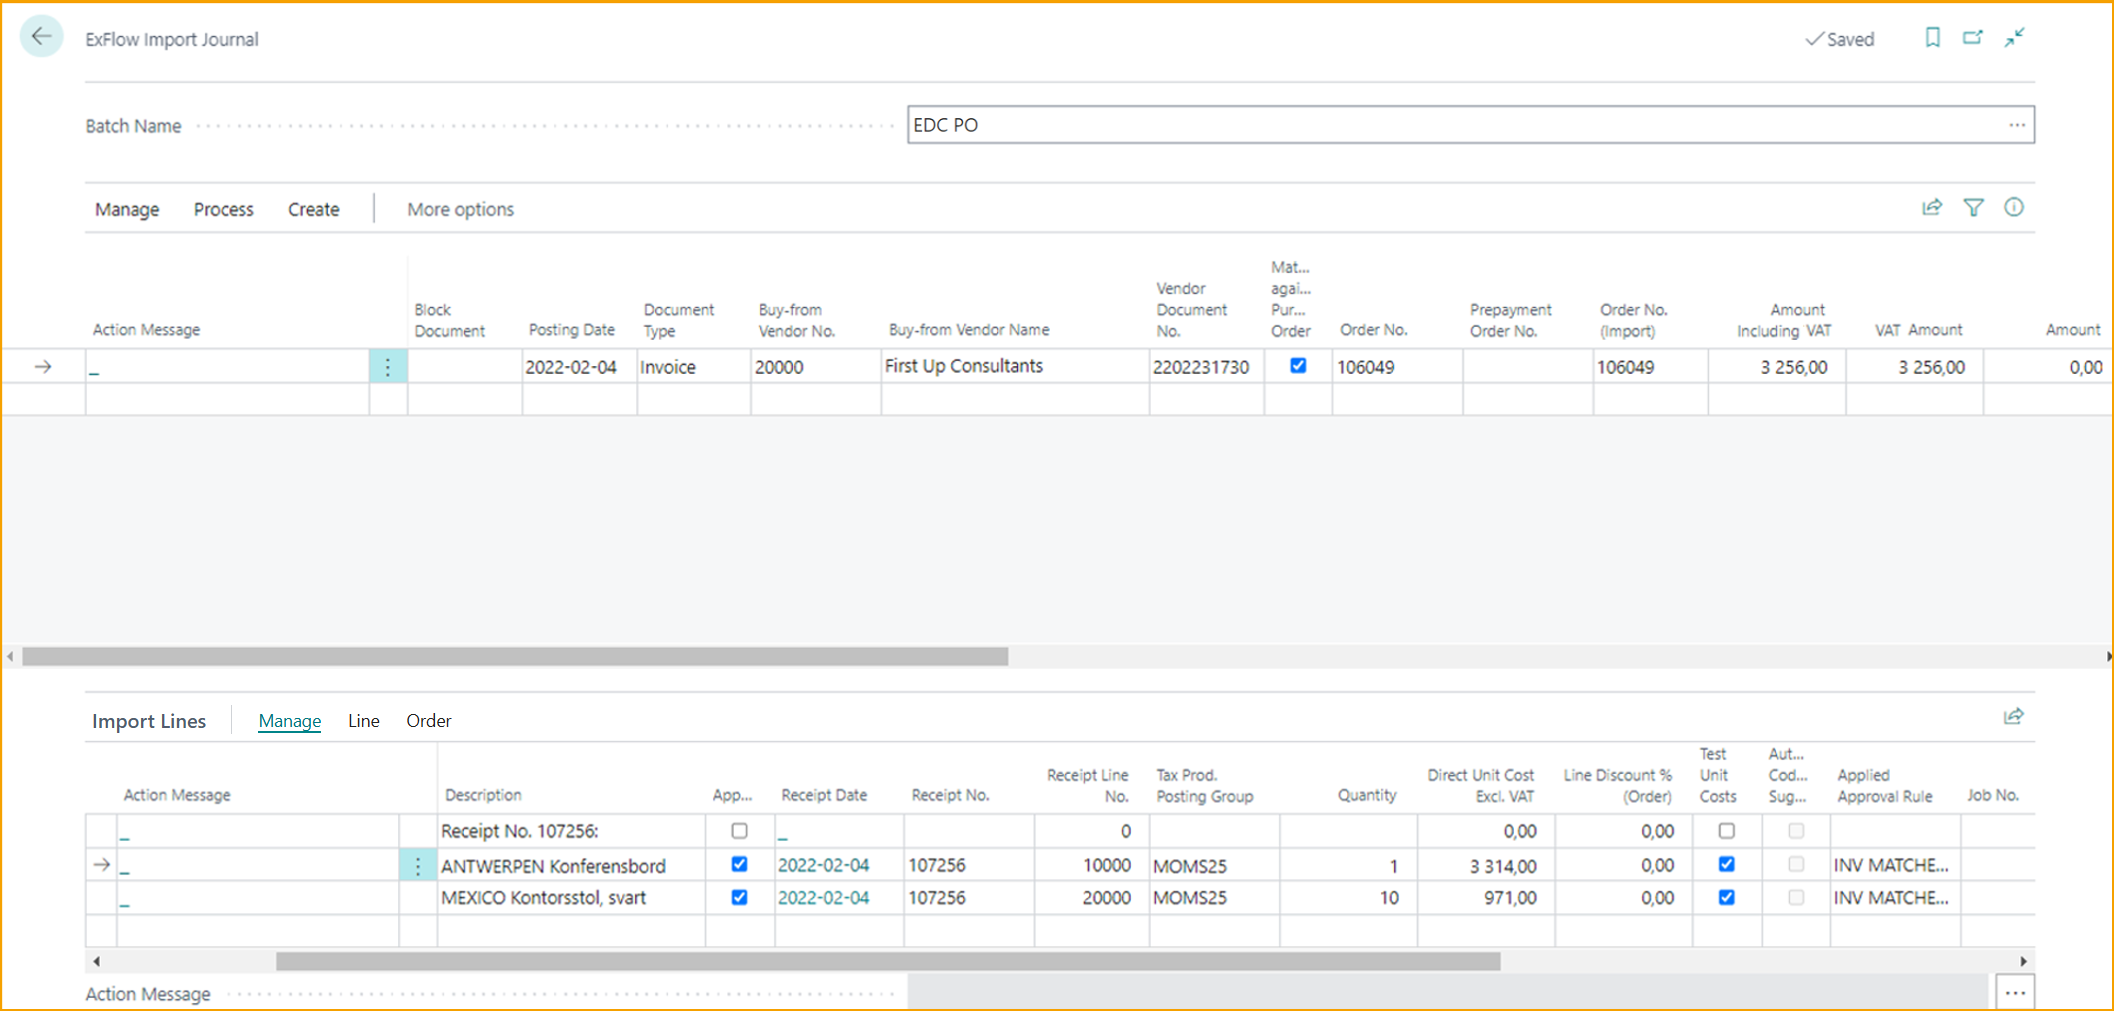Viewport: 2114px width, 1011px height.
Task: Disable Test Unit Costs on MEXICO Kontorsstol line
Action: coord(1726,897)
